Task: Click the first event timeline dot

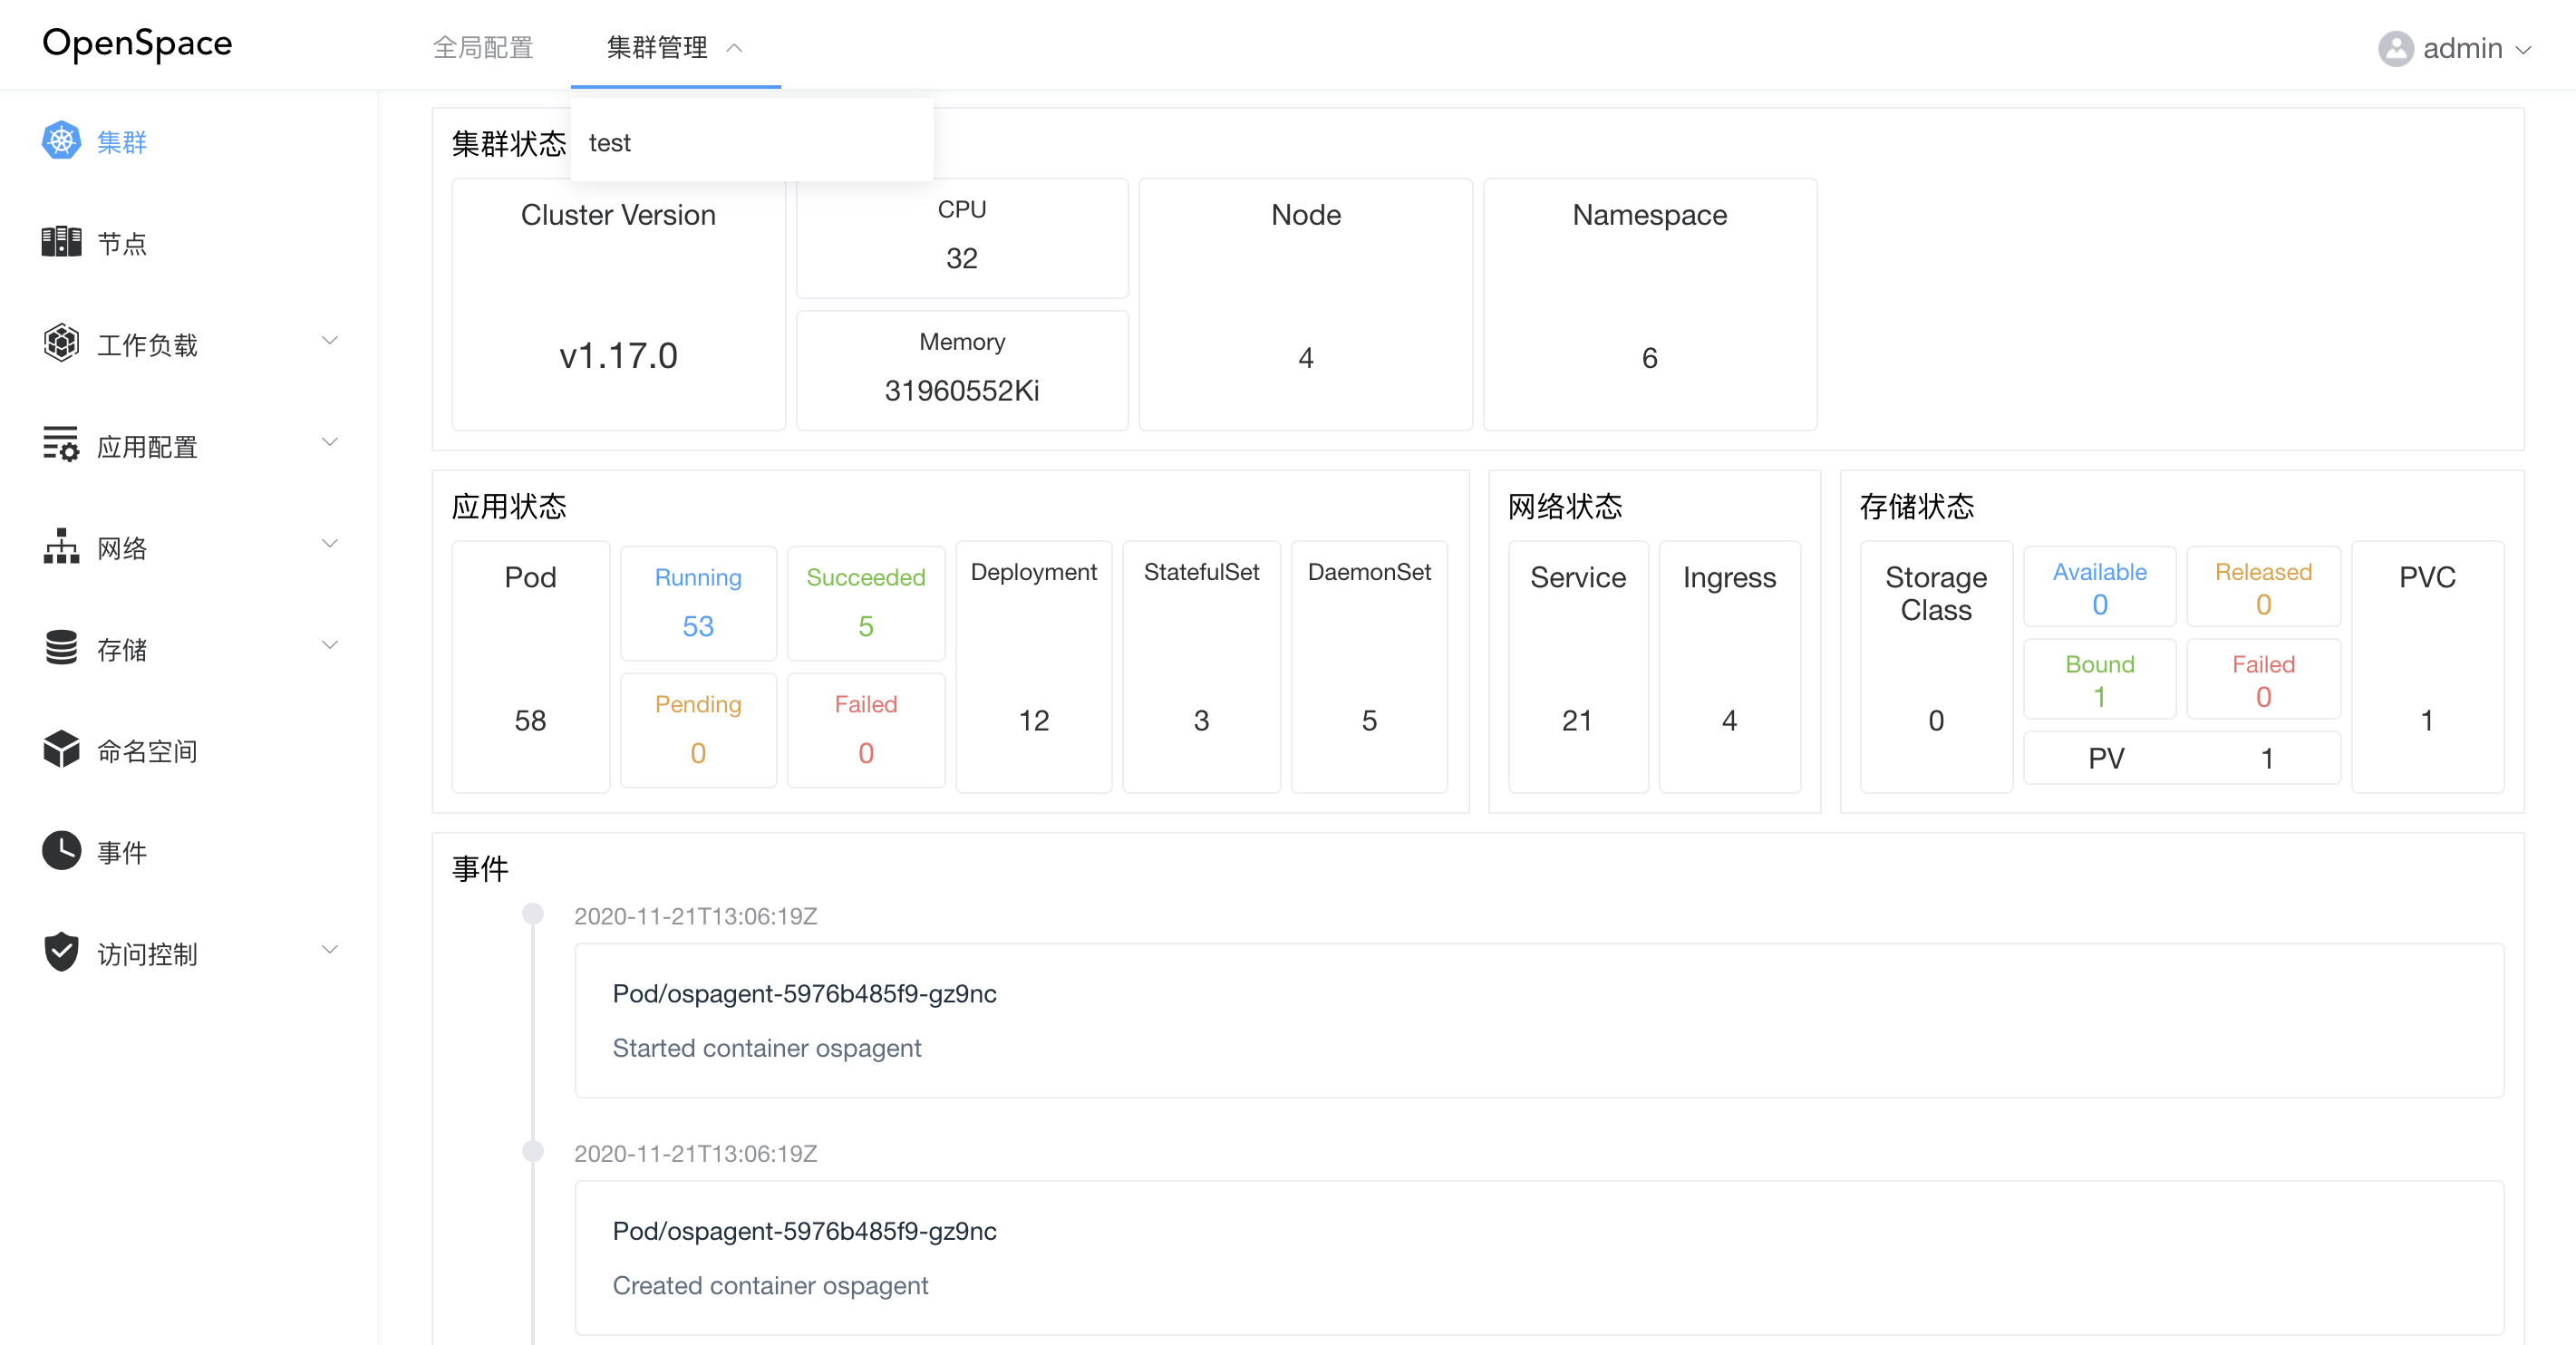Action: 533,914
